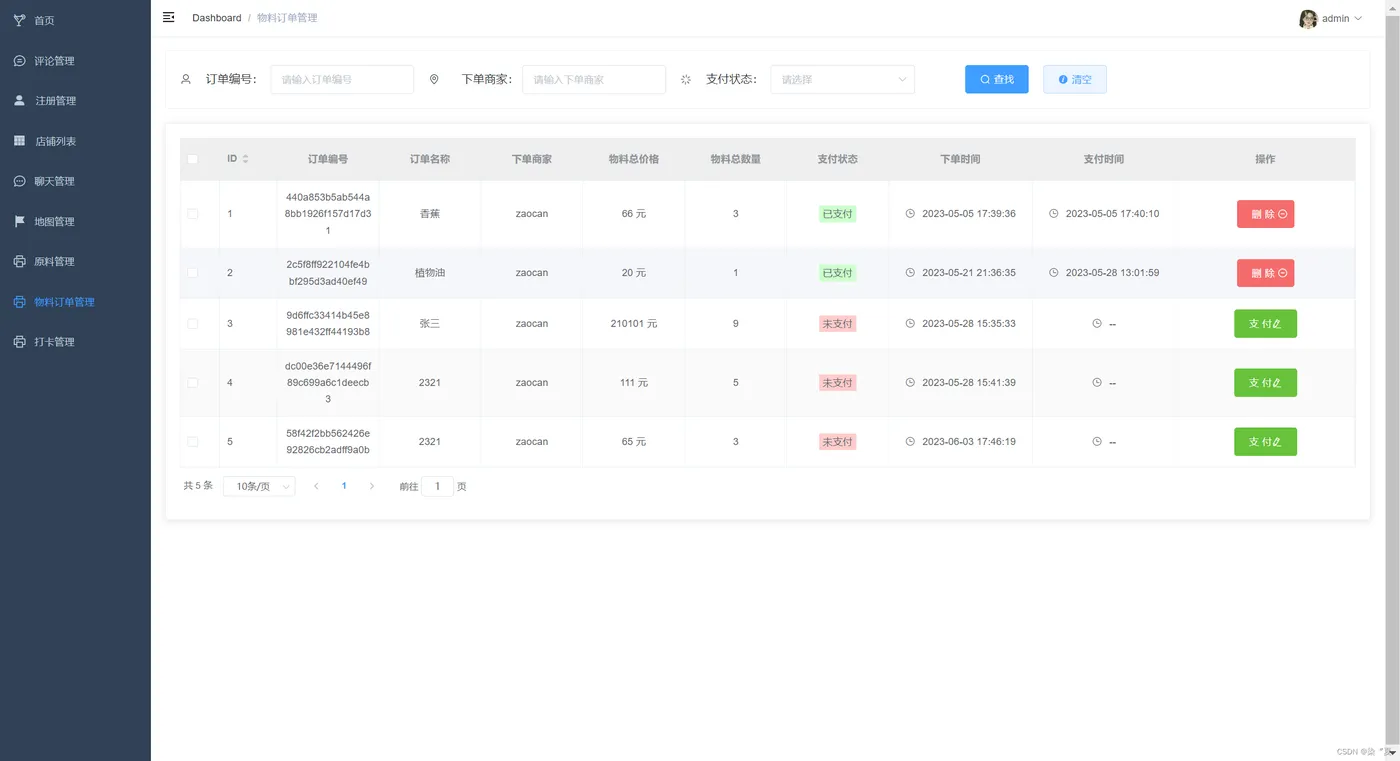Click the 首页 sidebar icon
Image resolution: width=1400 pixels, height=761 pixels.
coord(19,20)
